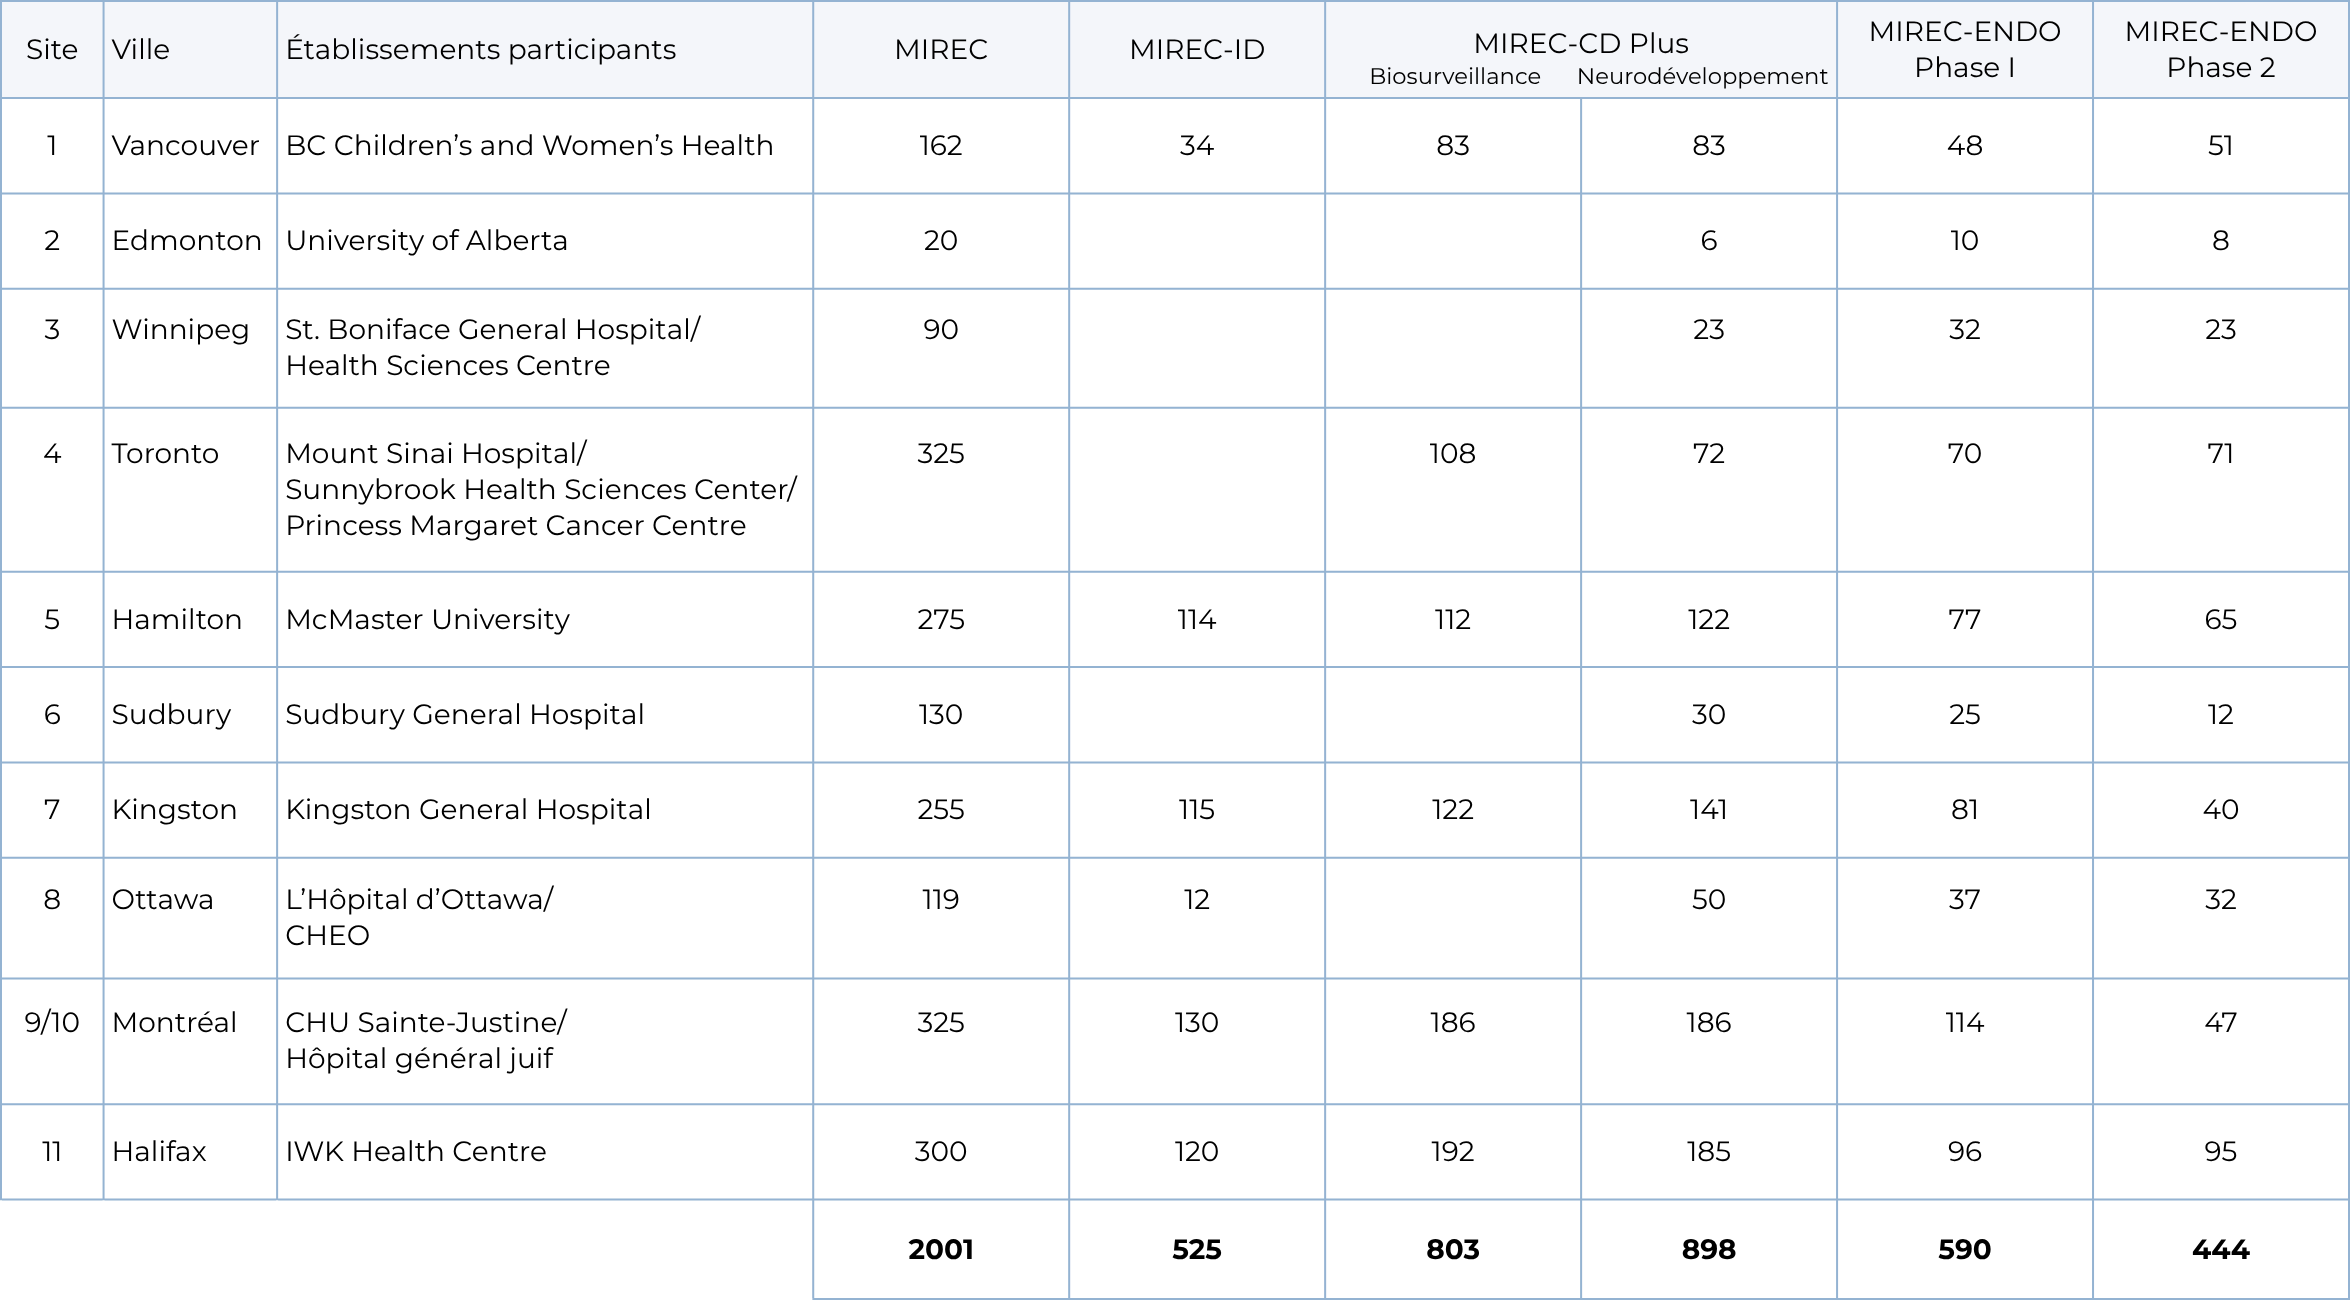2350x1300 pixels.
Task: Click Edmonton's MIREC value 20
Action: coord(941,241)
